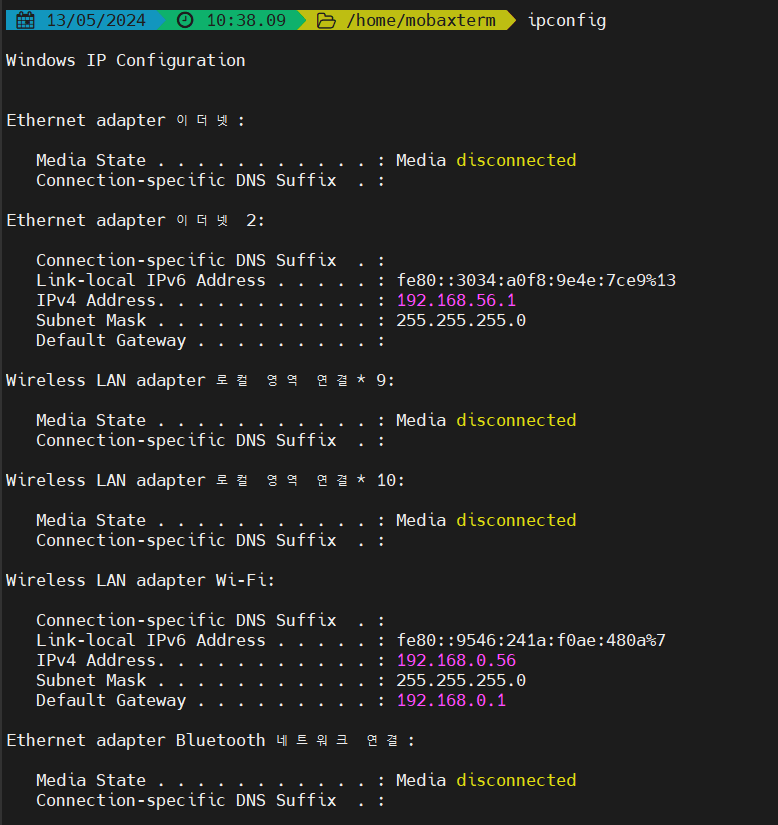Click the calendar icon in the prompt

click(x=26, y=20)
